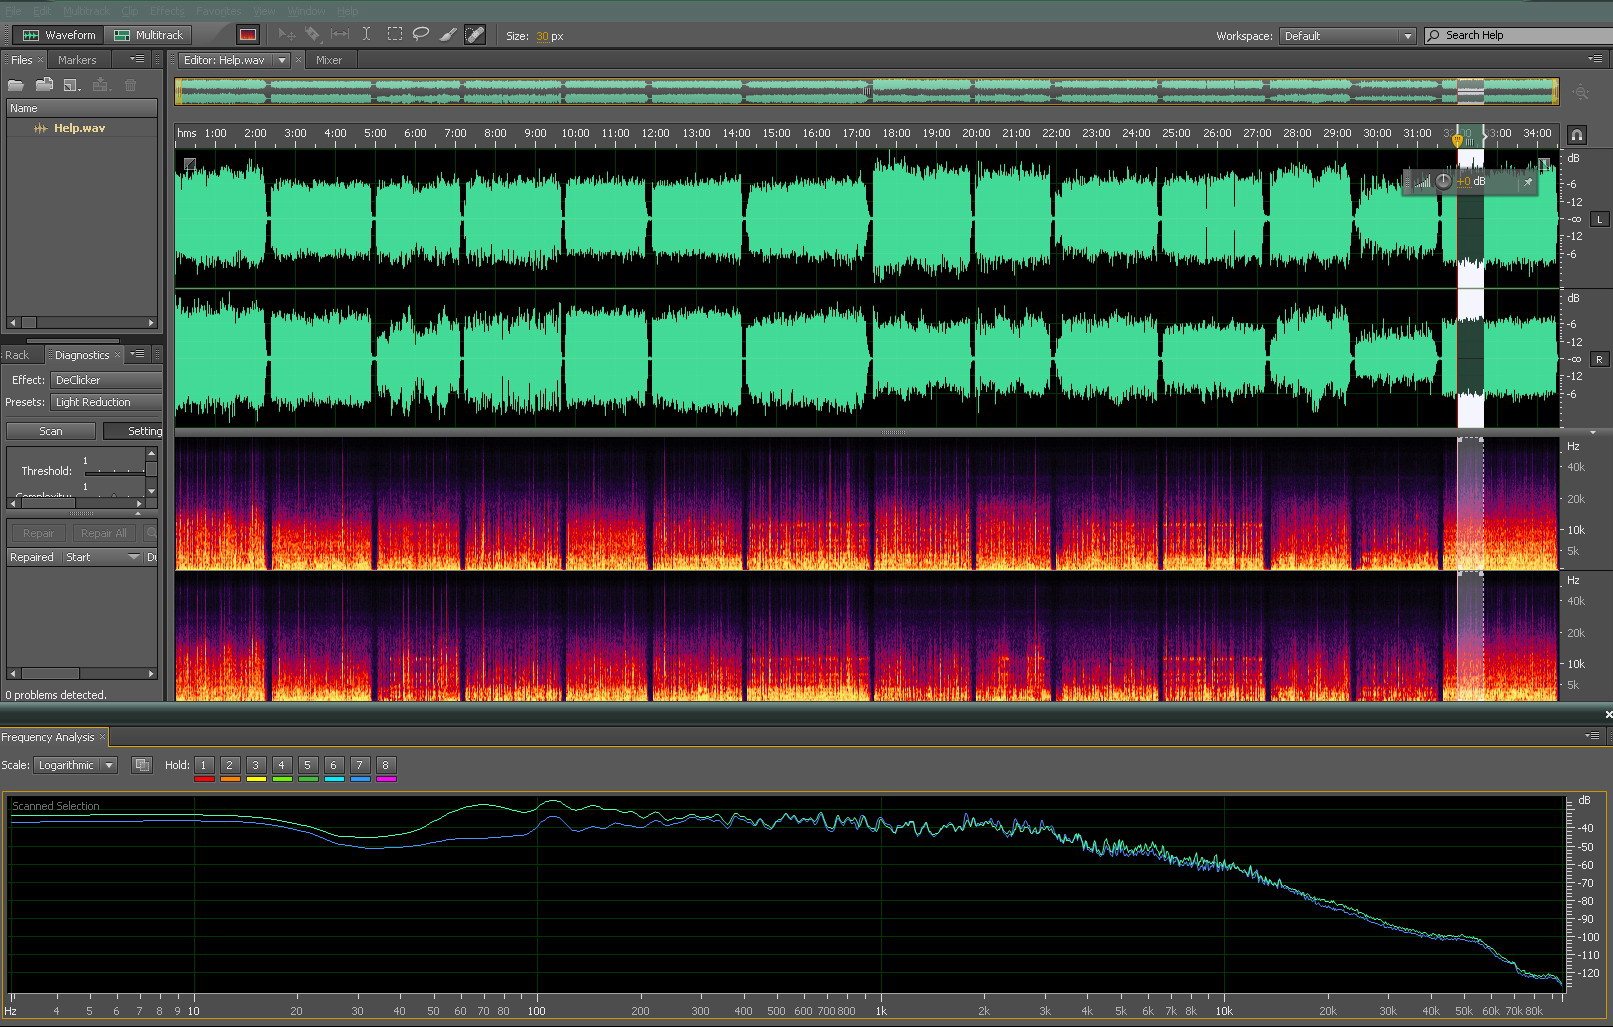1613x1027 pixels.
Task: Select the Marquee Selection tool
Action: (x=394, y=35)
